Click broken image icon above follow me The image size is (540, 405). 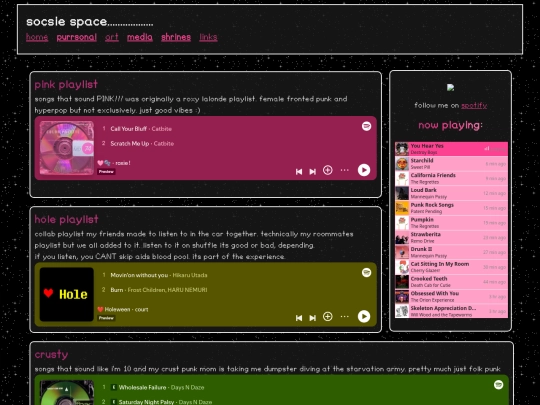click(x=450, y=87)
